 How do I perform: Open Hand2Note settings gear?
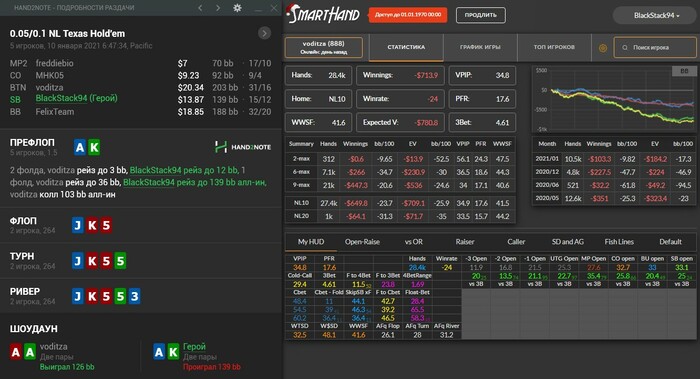[238, 8]
